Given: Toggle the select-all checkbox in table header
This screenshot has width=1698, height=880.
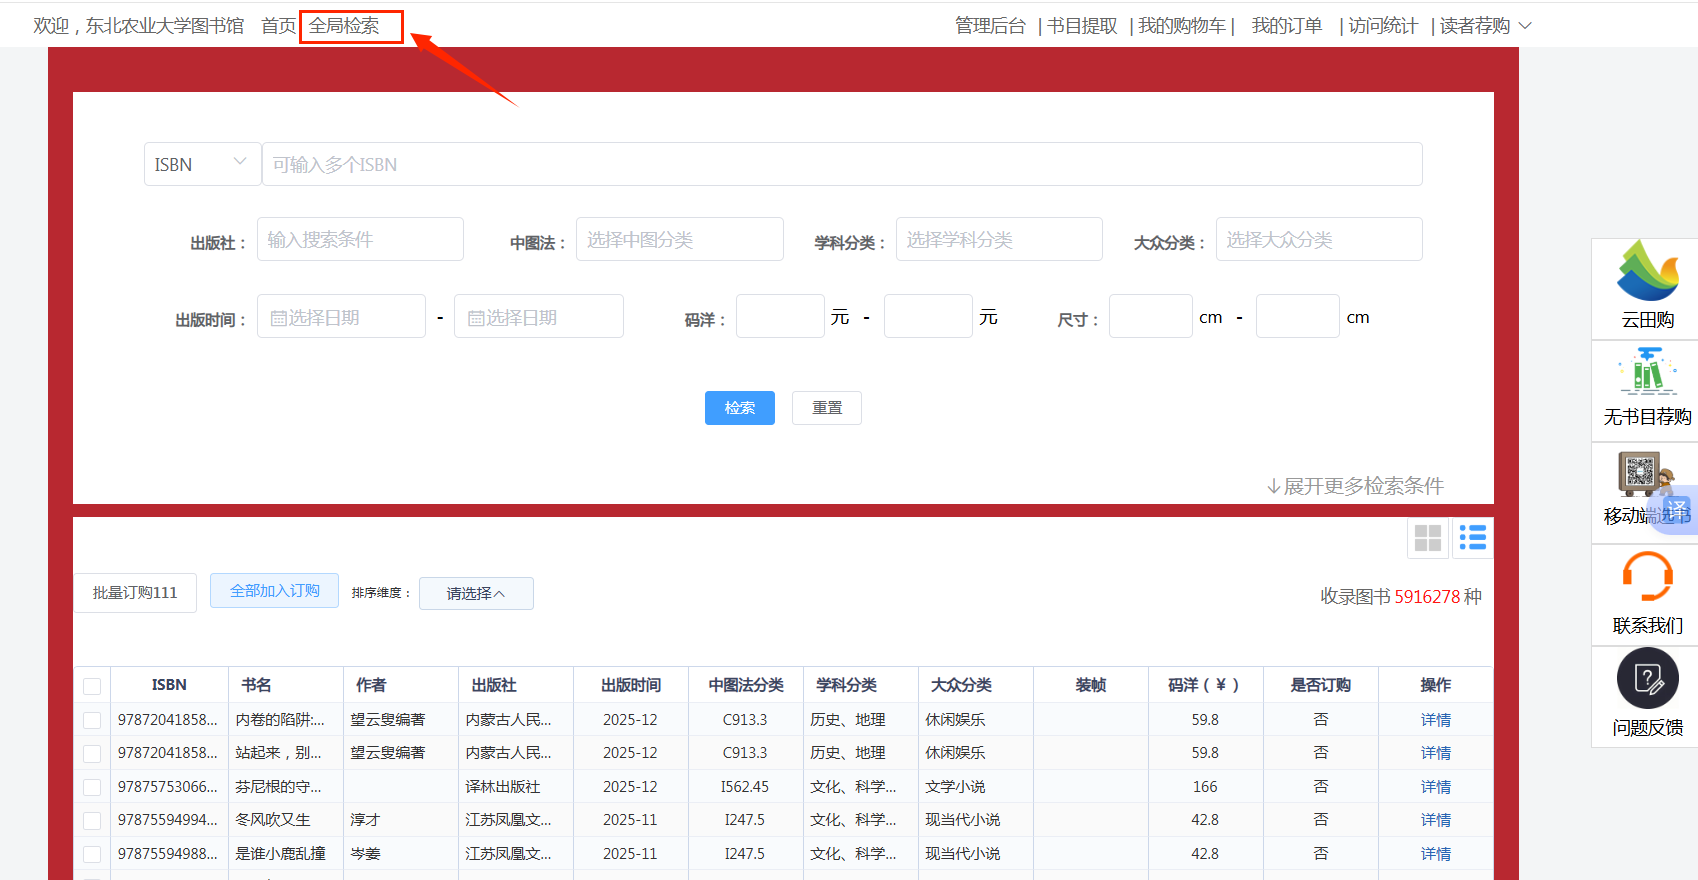Looking at the screenshot, I should (x=92, y=686).
